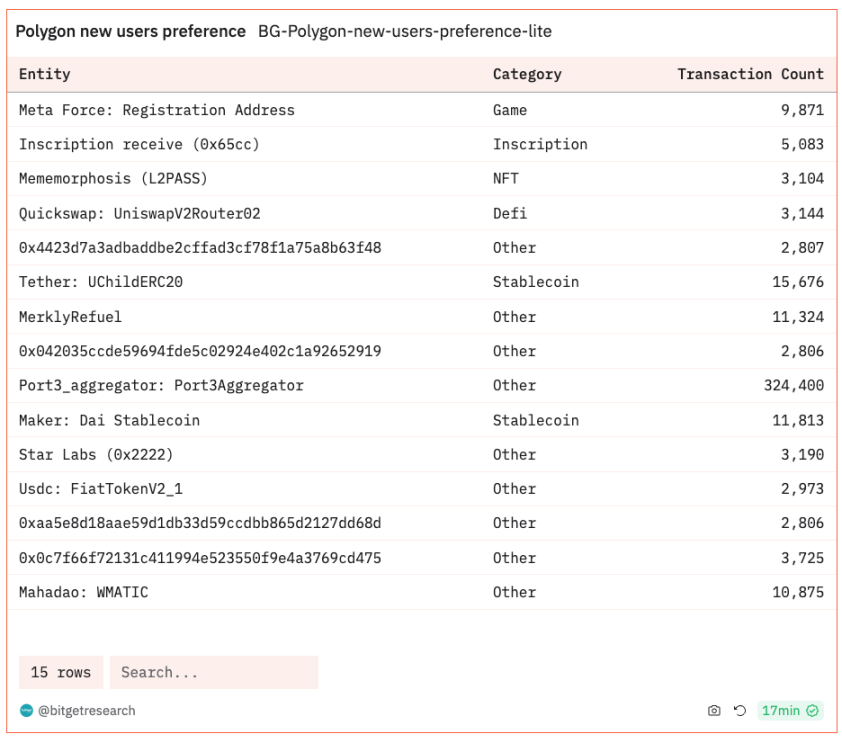
Task: Select the Mahadao: WMATIC row
Action: (83, 592)
